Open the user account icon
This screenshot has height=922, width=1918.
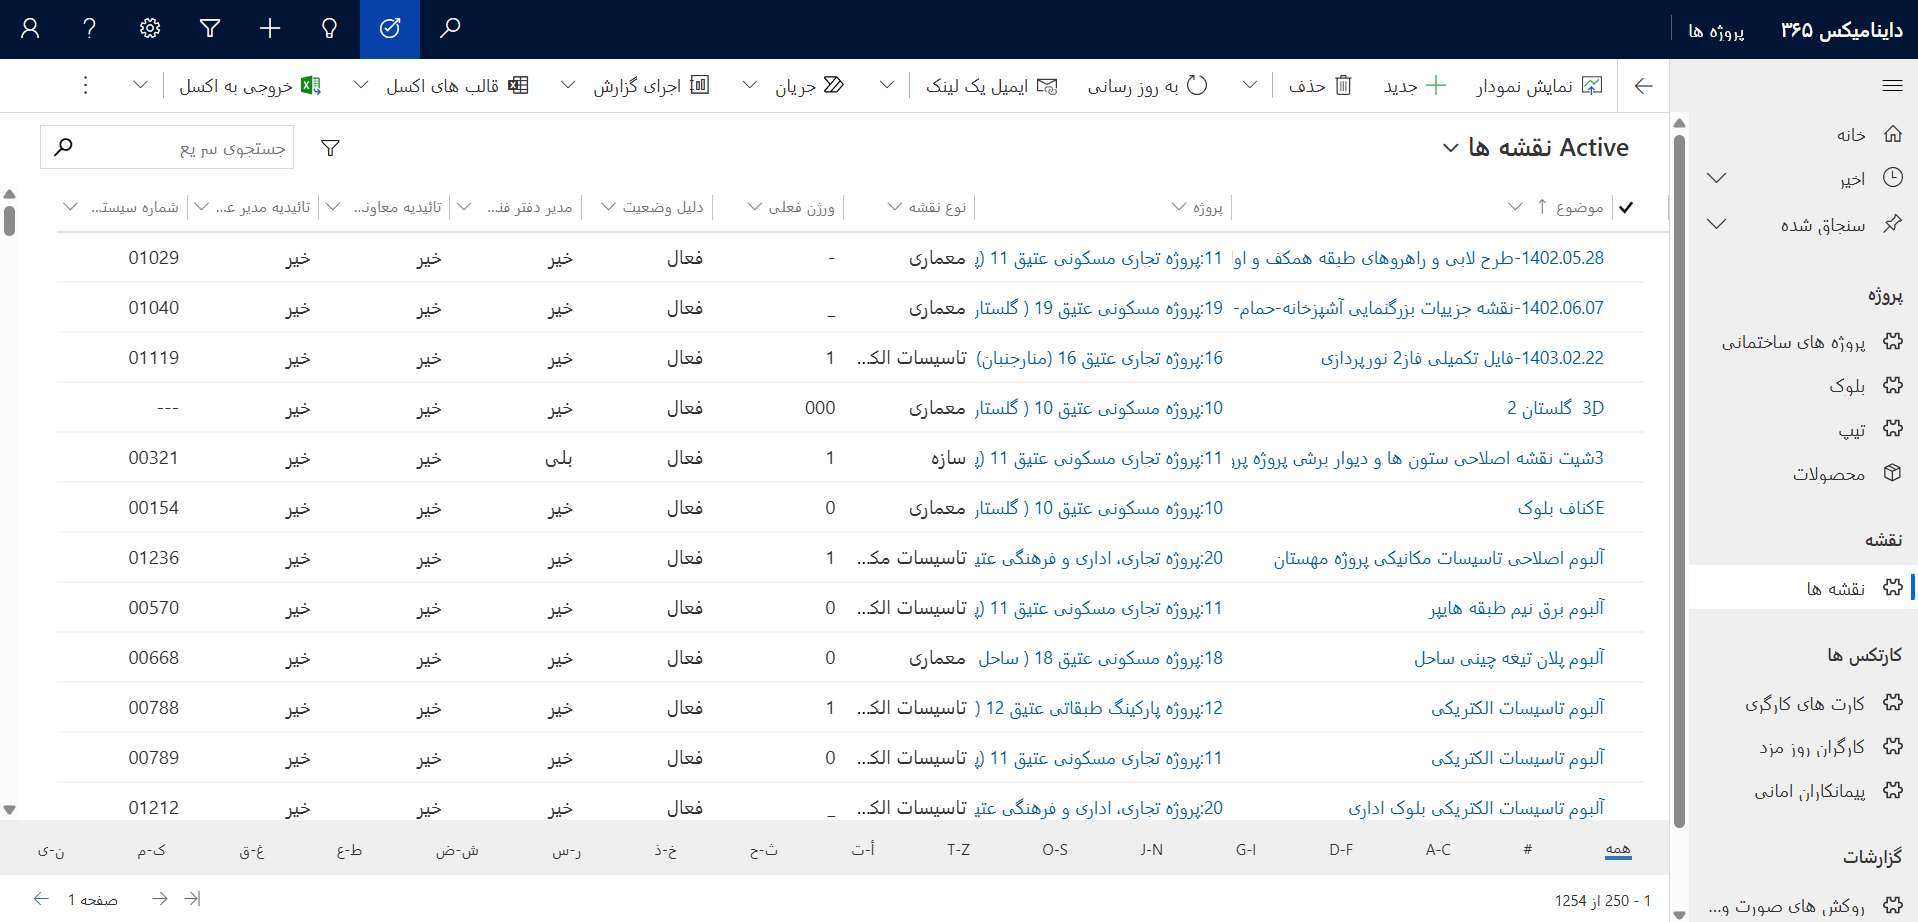(x=30, y=29)
